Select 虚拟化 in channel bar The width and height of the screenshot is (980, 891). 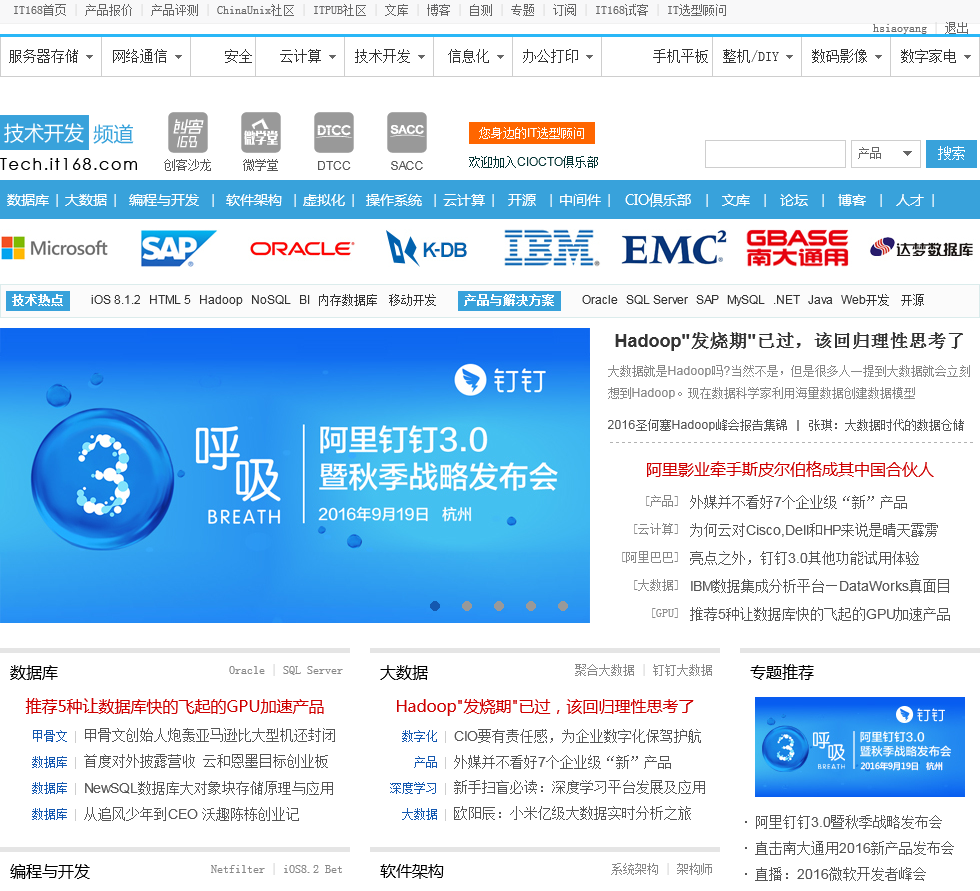point(323,200)
